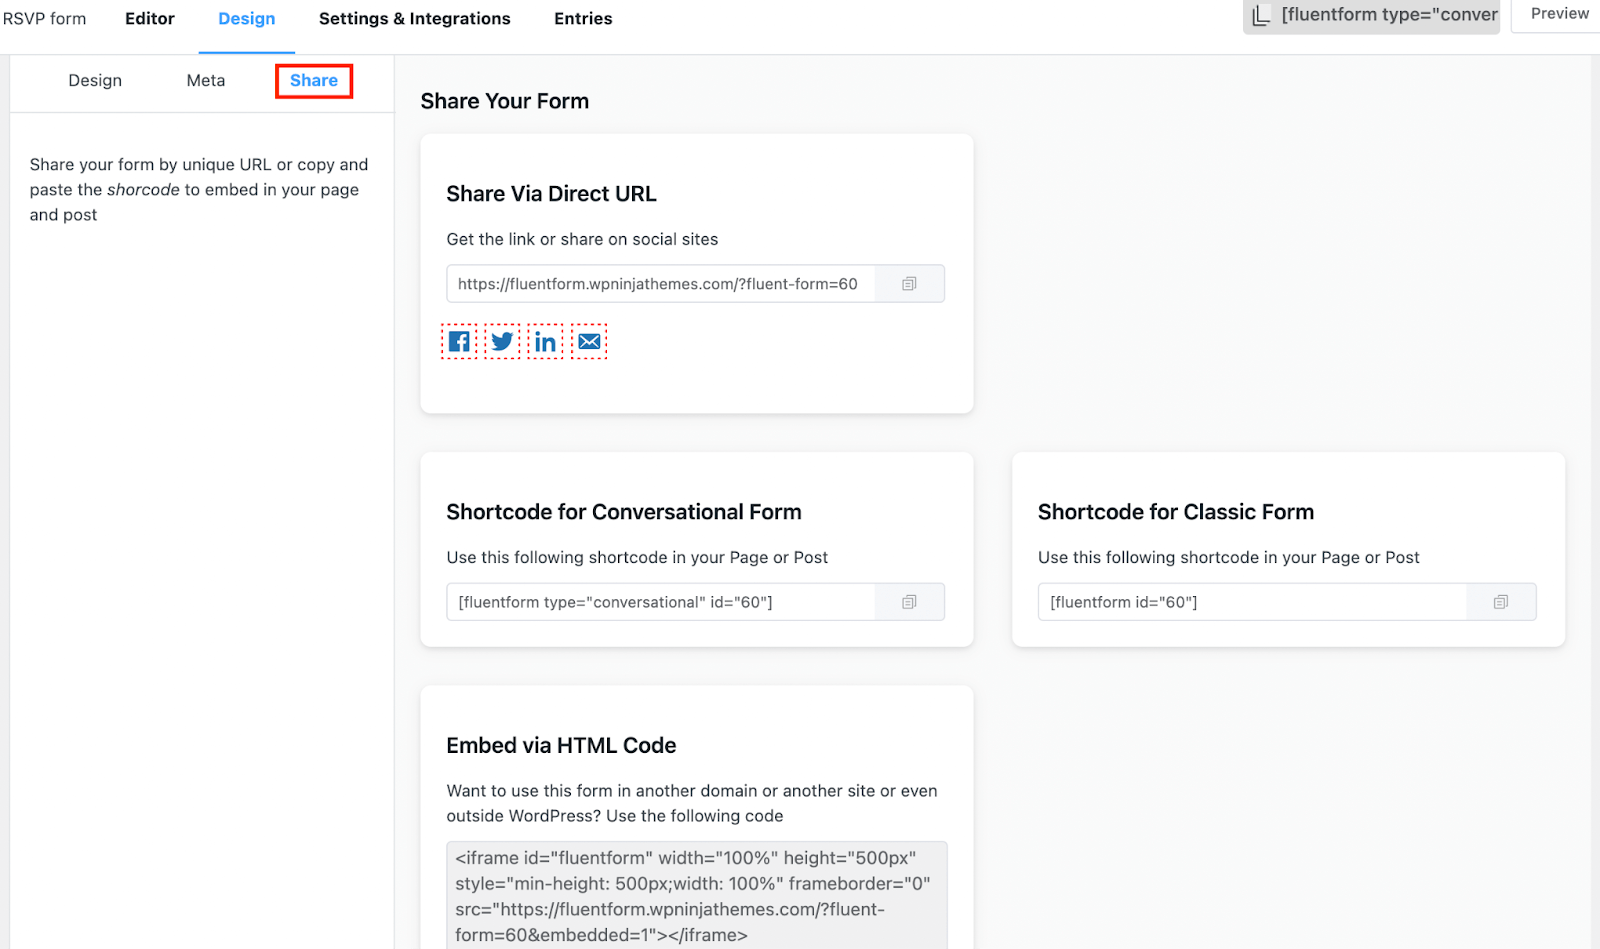Copy the conversational form shortcode
This screenshot has width=1600, height=949.
coord(909,602)
